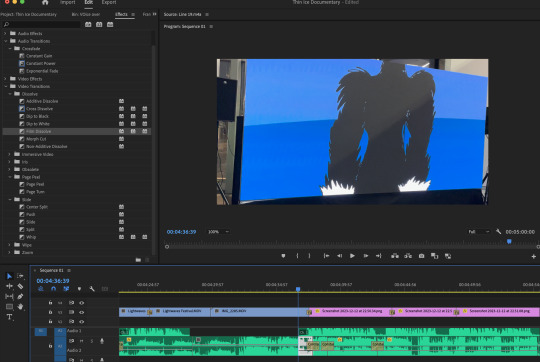The width and height of the screenshot is (540, 362).
Task: Expand the Iris folder
Action: click(10, 162)
